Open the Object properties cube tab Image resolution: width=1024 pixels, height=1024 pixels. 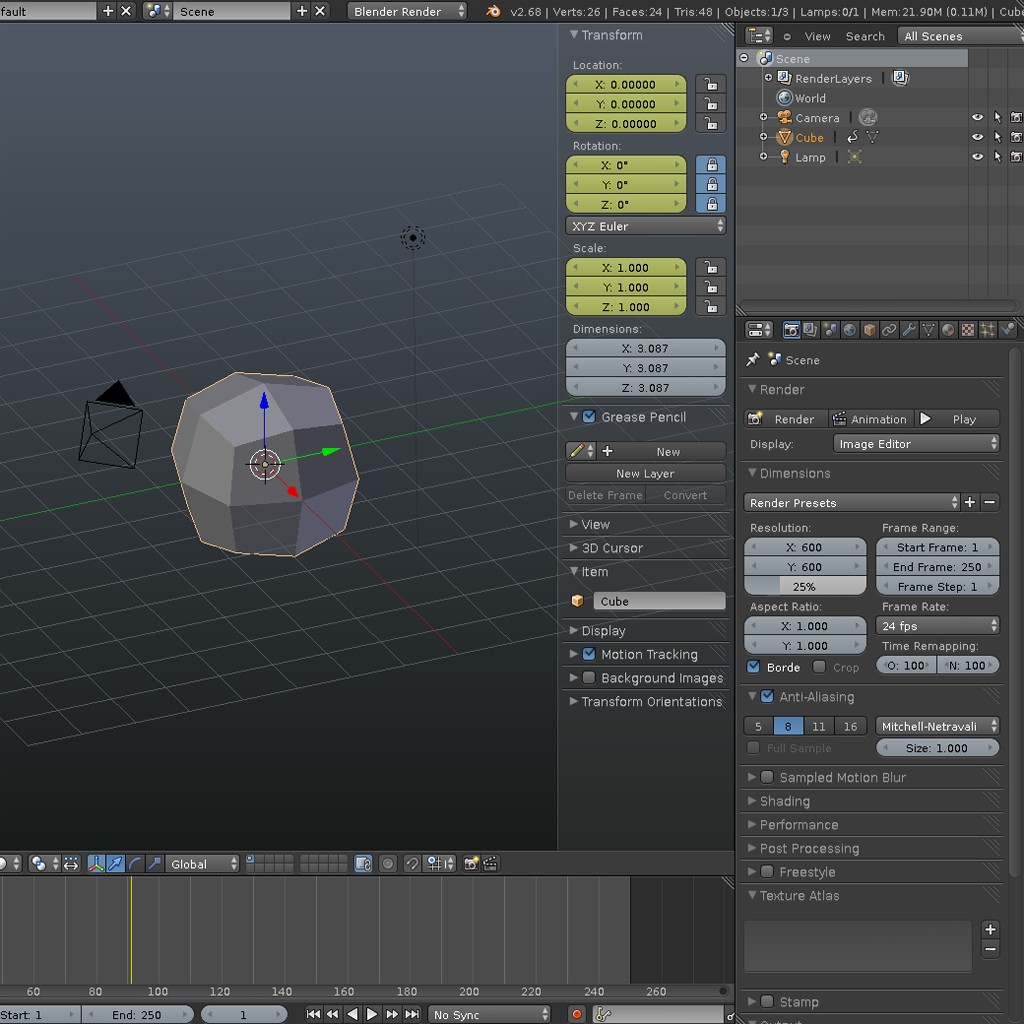(869, 330)
